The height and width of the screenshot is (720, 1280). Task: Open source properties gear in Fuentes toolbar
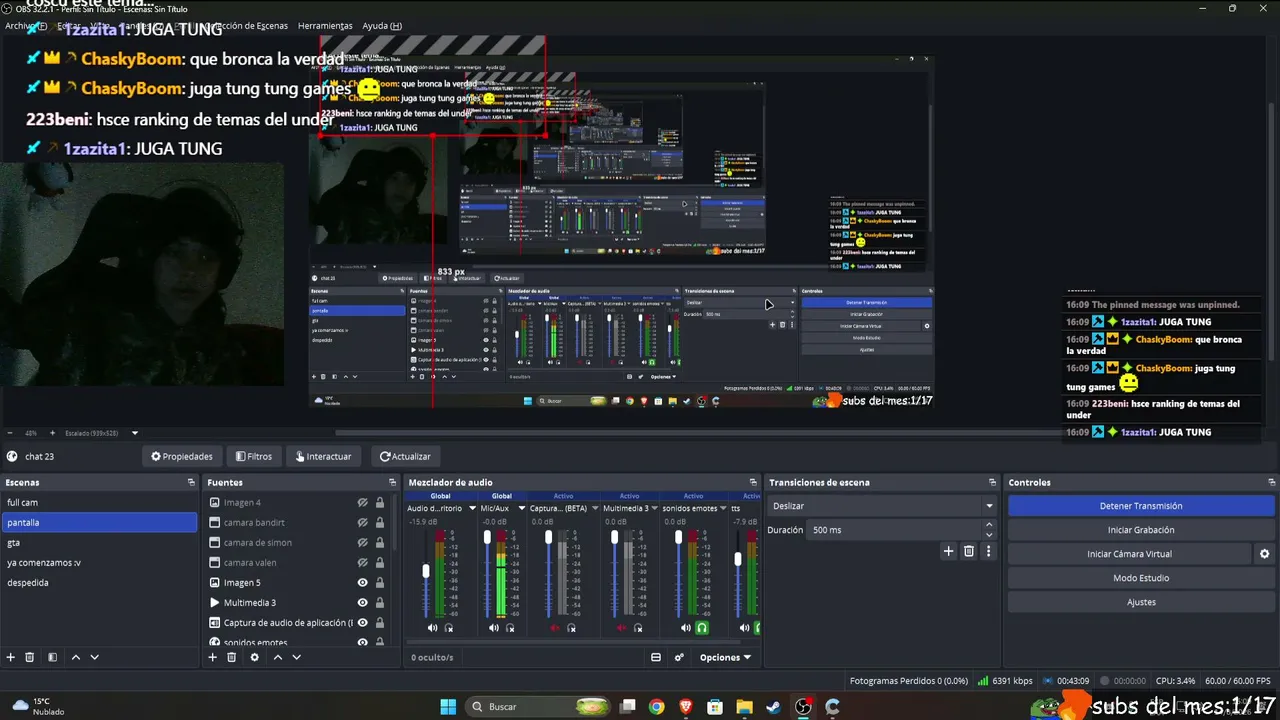(254, 657)
